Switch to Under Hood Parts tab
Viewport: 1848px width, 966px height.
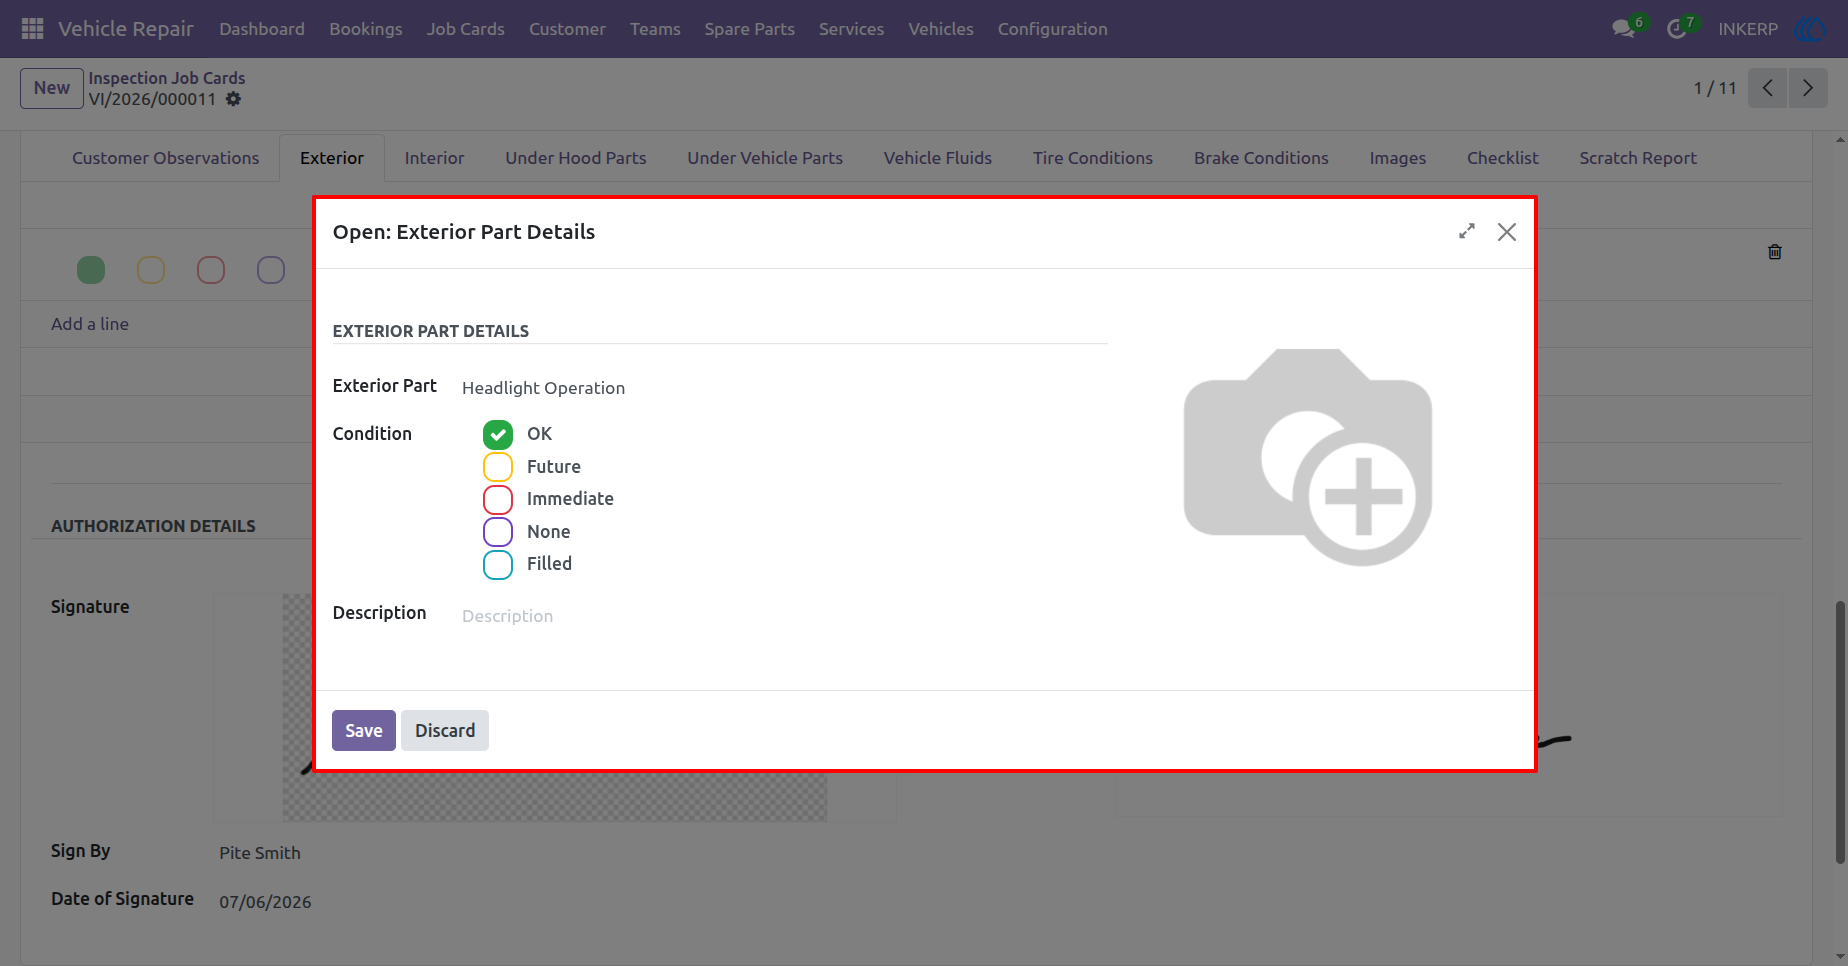(576, 158)
